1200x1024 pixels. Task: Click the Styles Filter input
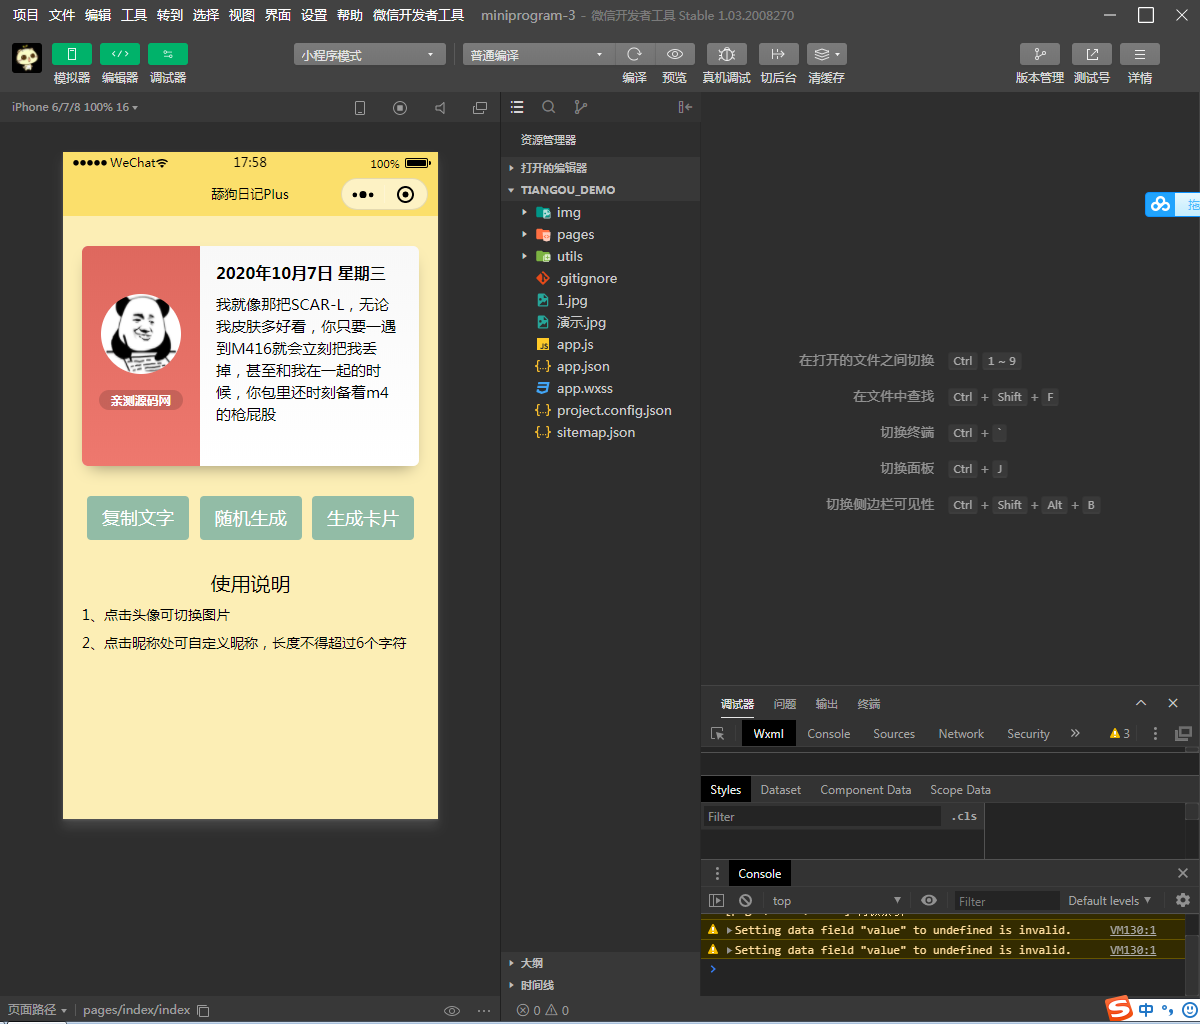(x=821, y=817)
